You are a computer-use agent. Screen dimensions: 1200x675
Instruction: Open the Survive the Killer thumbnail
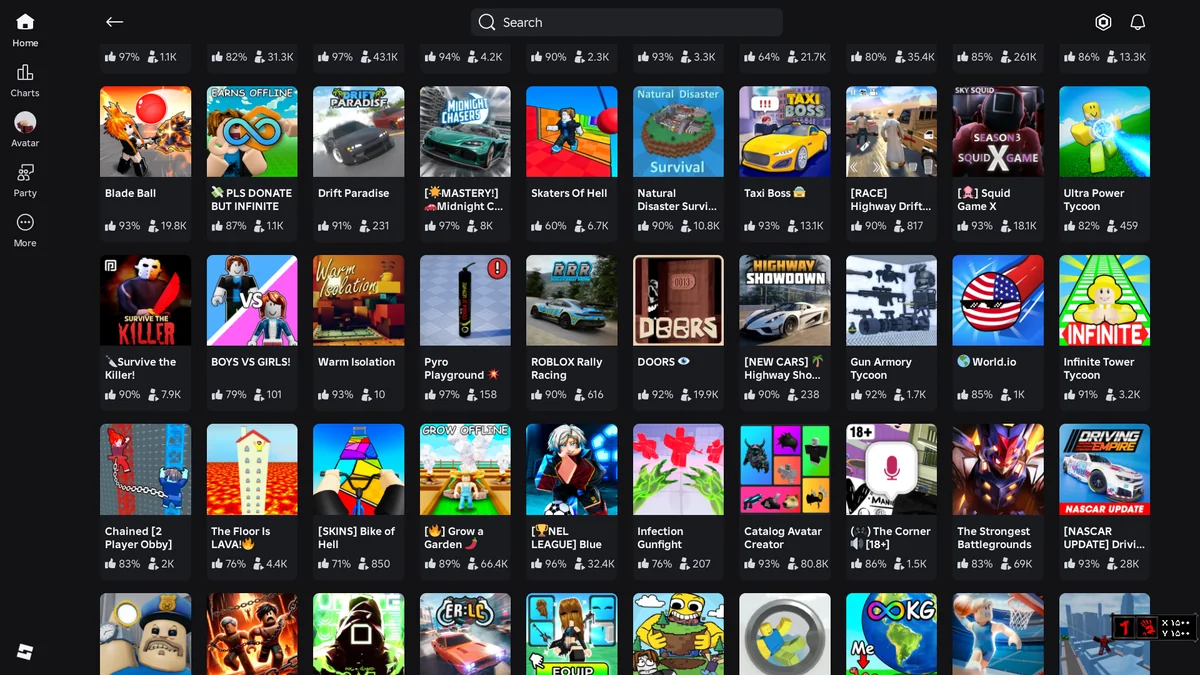pyautogui.click(x=146, y=300)
